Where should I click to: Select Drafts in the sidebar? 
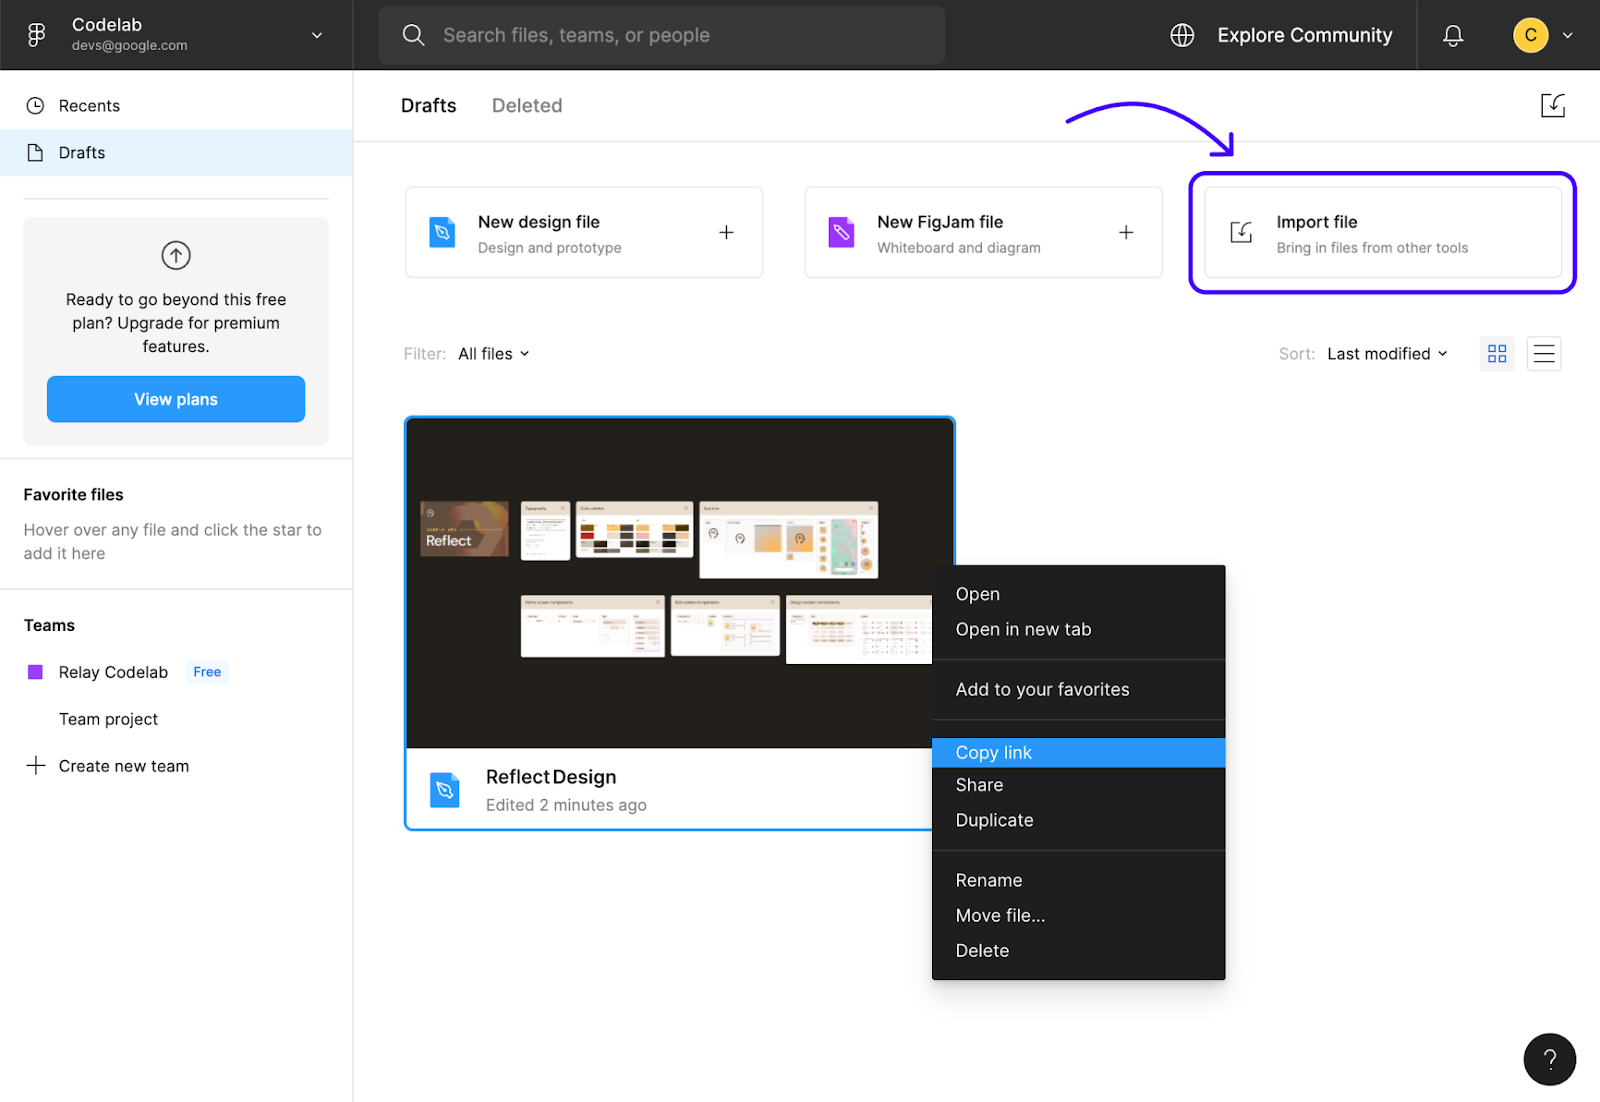click(176, 153)
